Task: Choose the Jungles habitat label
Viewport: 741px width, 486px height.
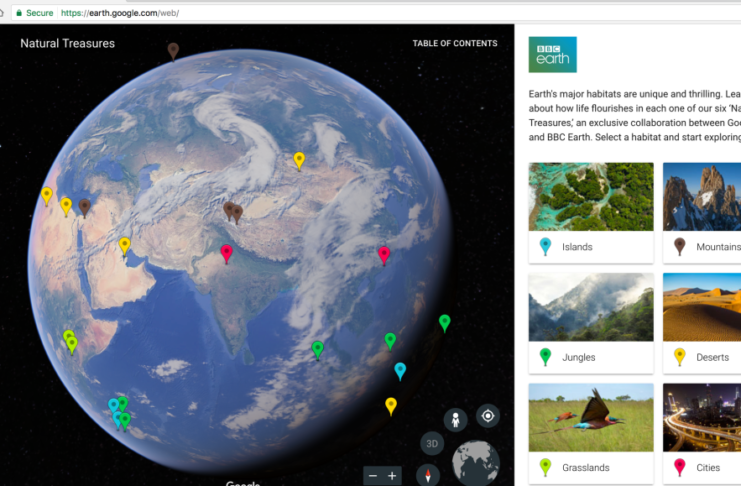Action: pyautogui.click(x=579, y=357)
